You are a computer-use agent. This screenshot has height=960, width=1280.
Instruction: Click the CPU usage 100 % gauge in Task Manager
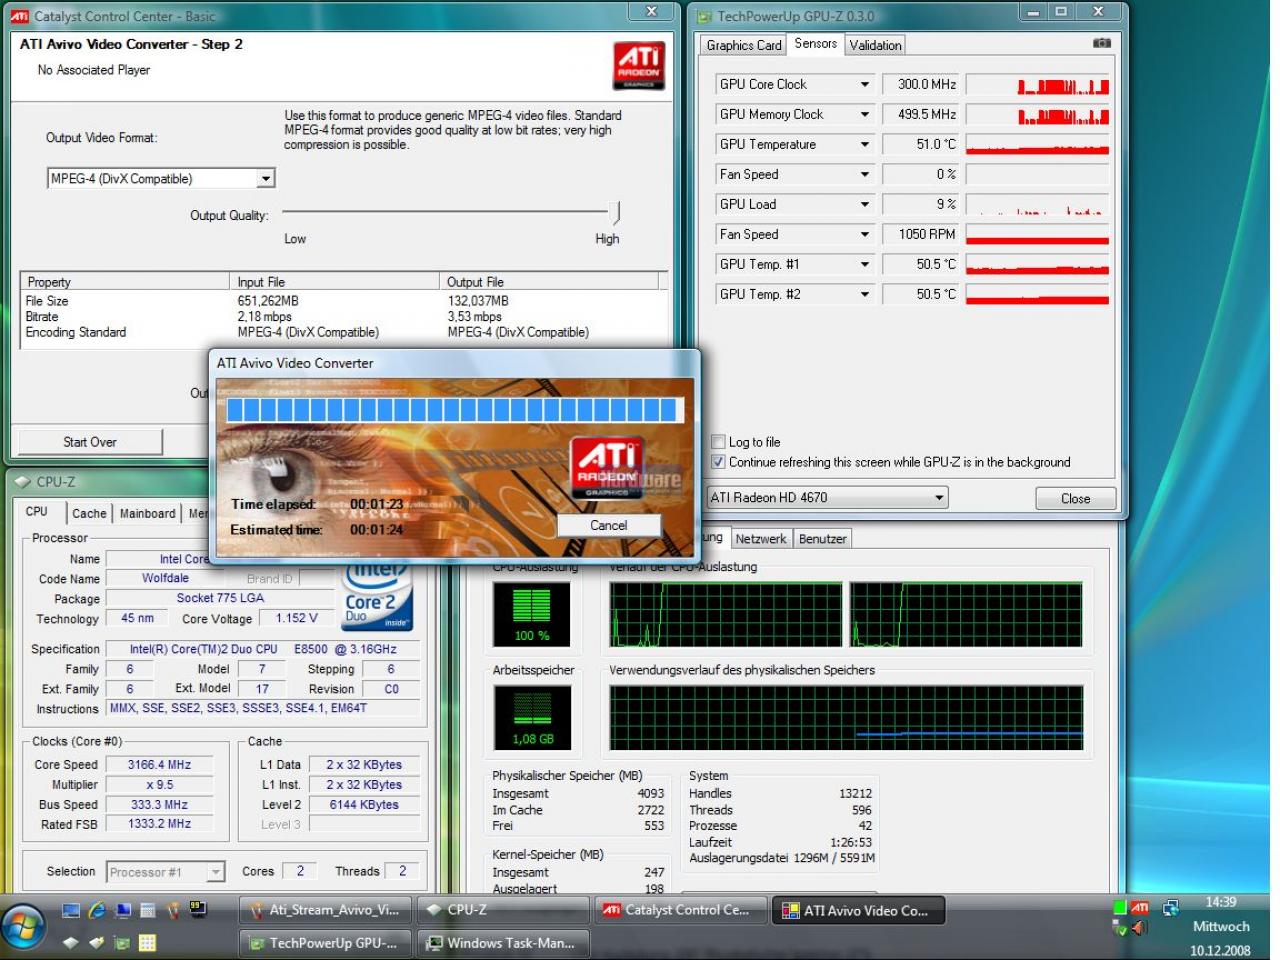(x=531, y=614)
